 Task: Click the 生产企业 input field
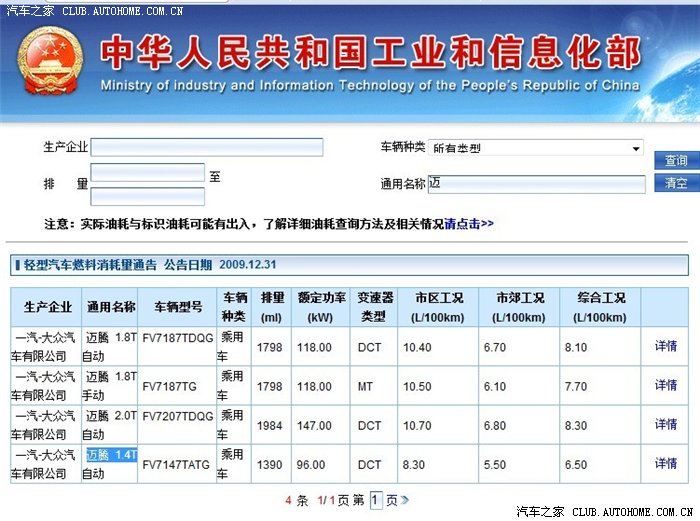tap(207, 147)
